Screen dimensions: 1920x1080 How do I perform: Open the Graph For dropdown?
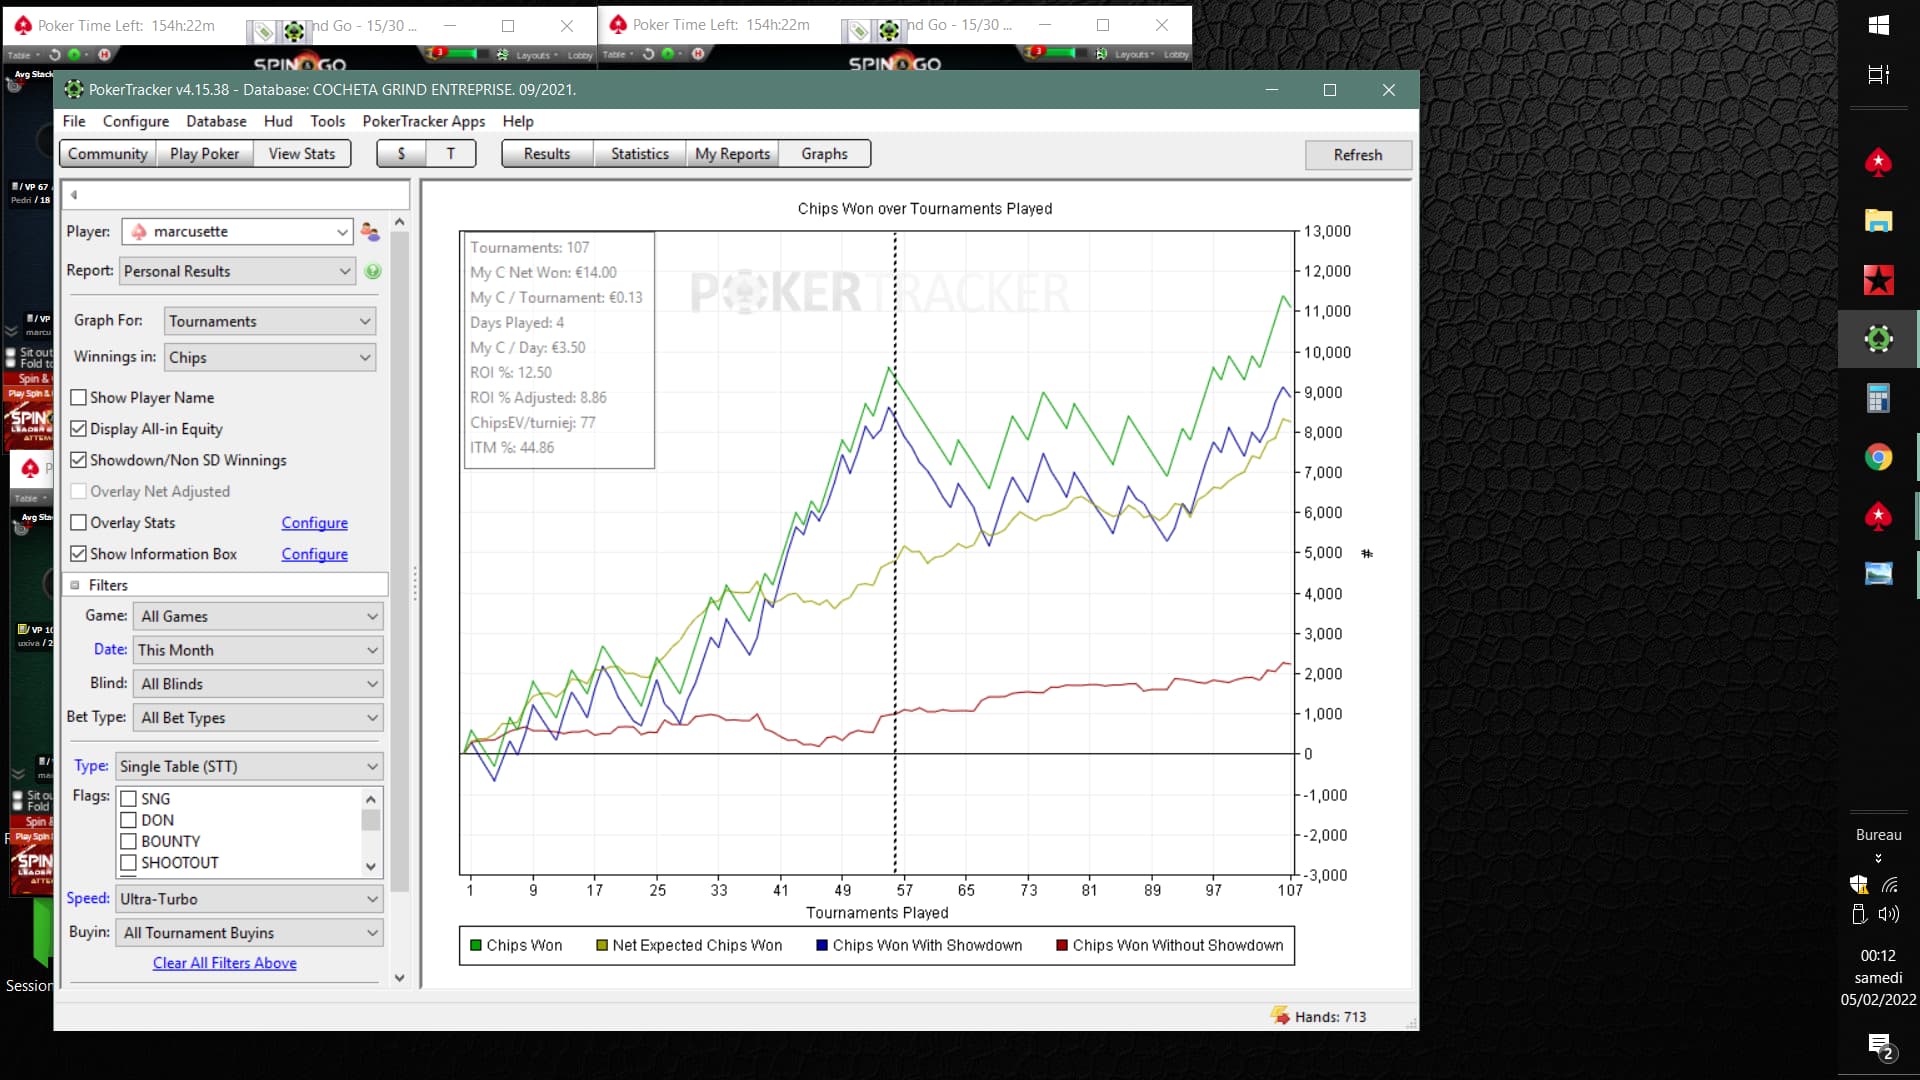pyautogui.click(x=270, y=321)
